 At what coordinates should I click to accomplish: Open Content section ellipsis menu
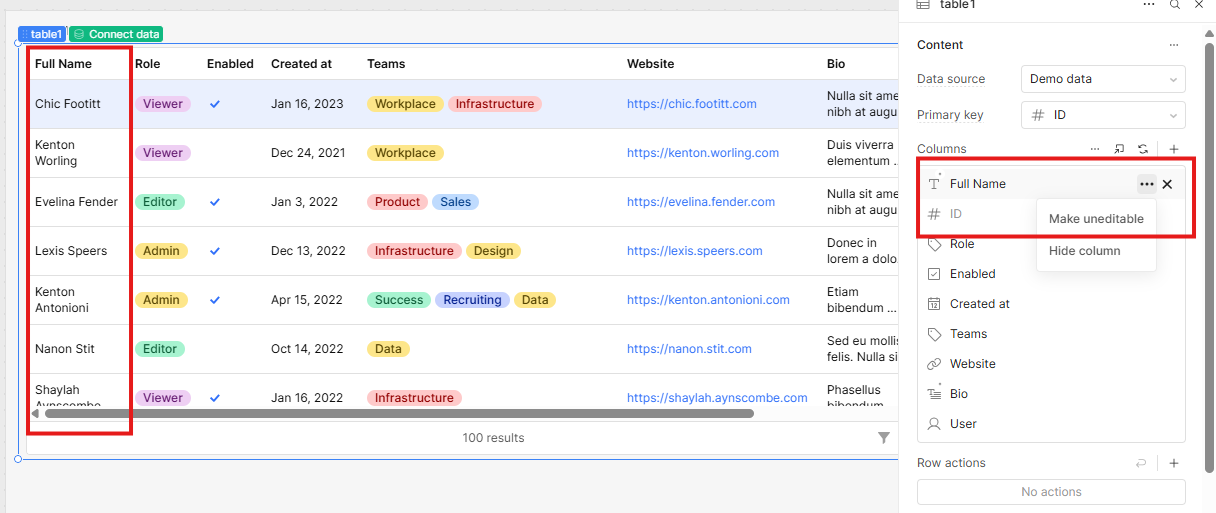click(1174, 45)
